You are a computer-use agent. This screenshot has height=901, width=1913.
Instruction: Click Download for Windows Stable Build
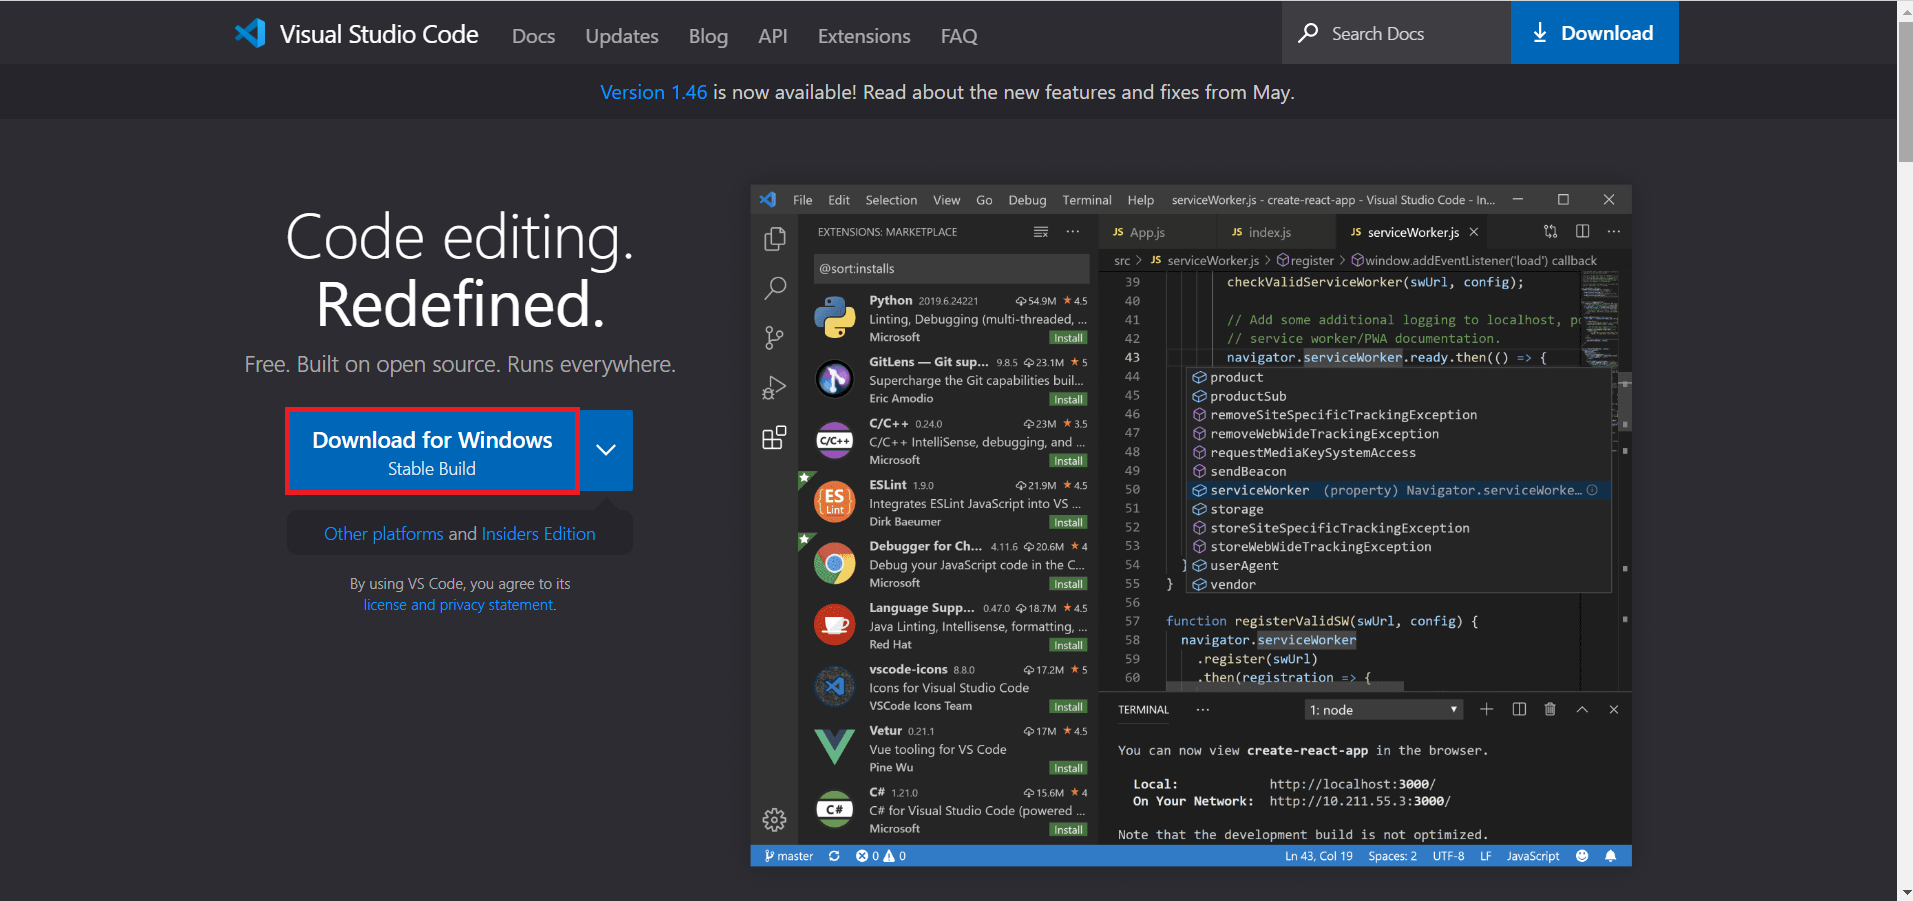click(x=432, y=451)
